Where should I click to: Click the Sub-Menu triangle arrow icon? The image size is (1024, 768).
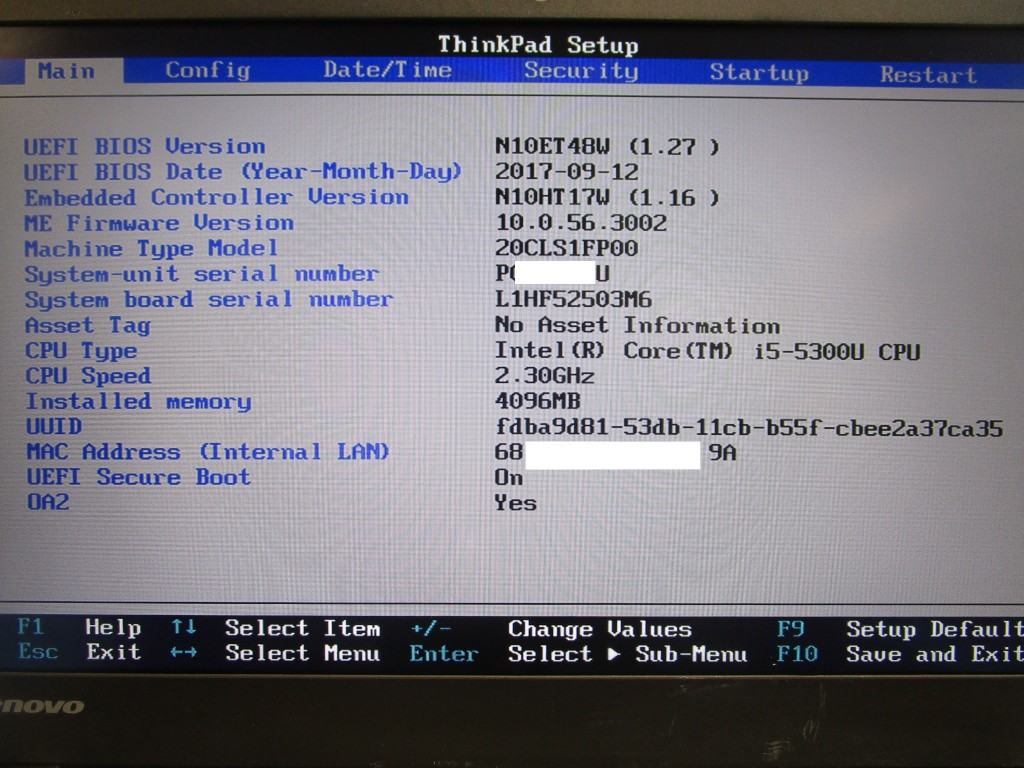click(x=613, y=654)
